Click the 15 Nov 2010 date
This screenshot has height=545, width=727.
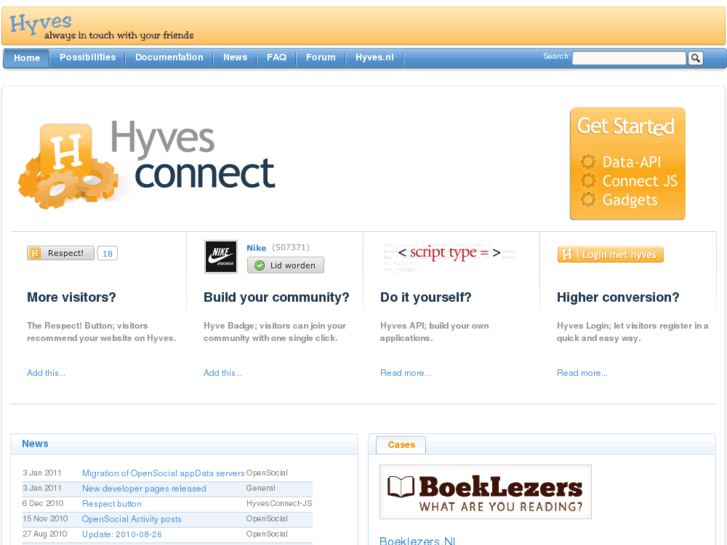(45, 519)
